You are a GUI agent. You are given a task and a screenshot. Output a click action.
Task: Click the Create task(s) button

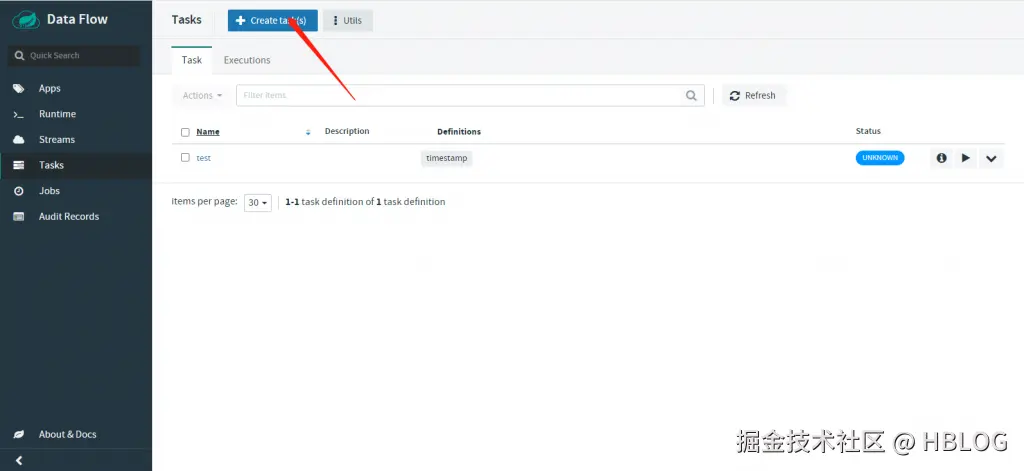click(272, 20)
